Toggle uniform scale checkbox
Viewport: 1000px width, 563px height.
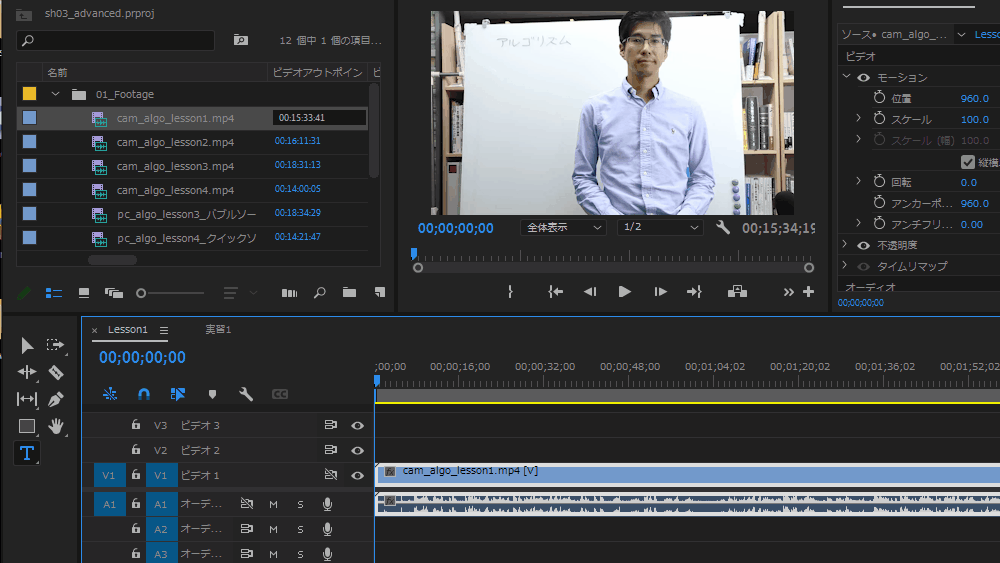point(967,162)
